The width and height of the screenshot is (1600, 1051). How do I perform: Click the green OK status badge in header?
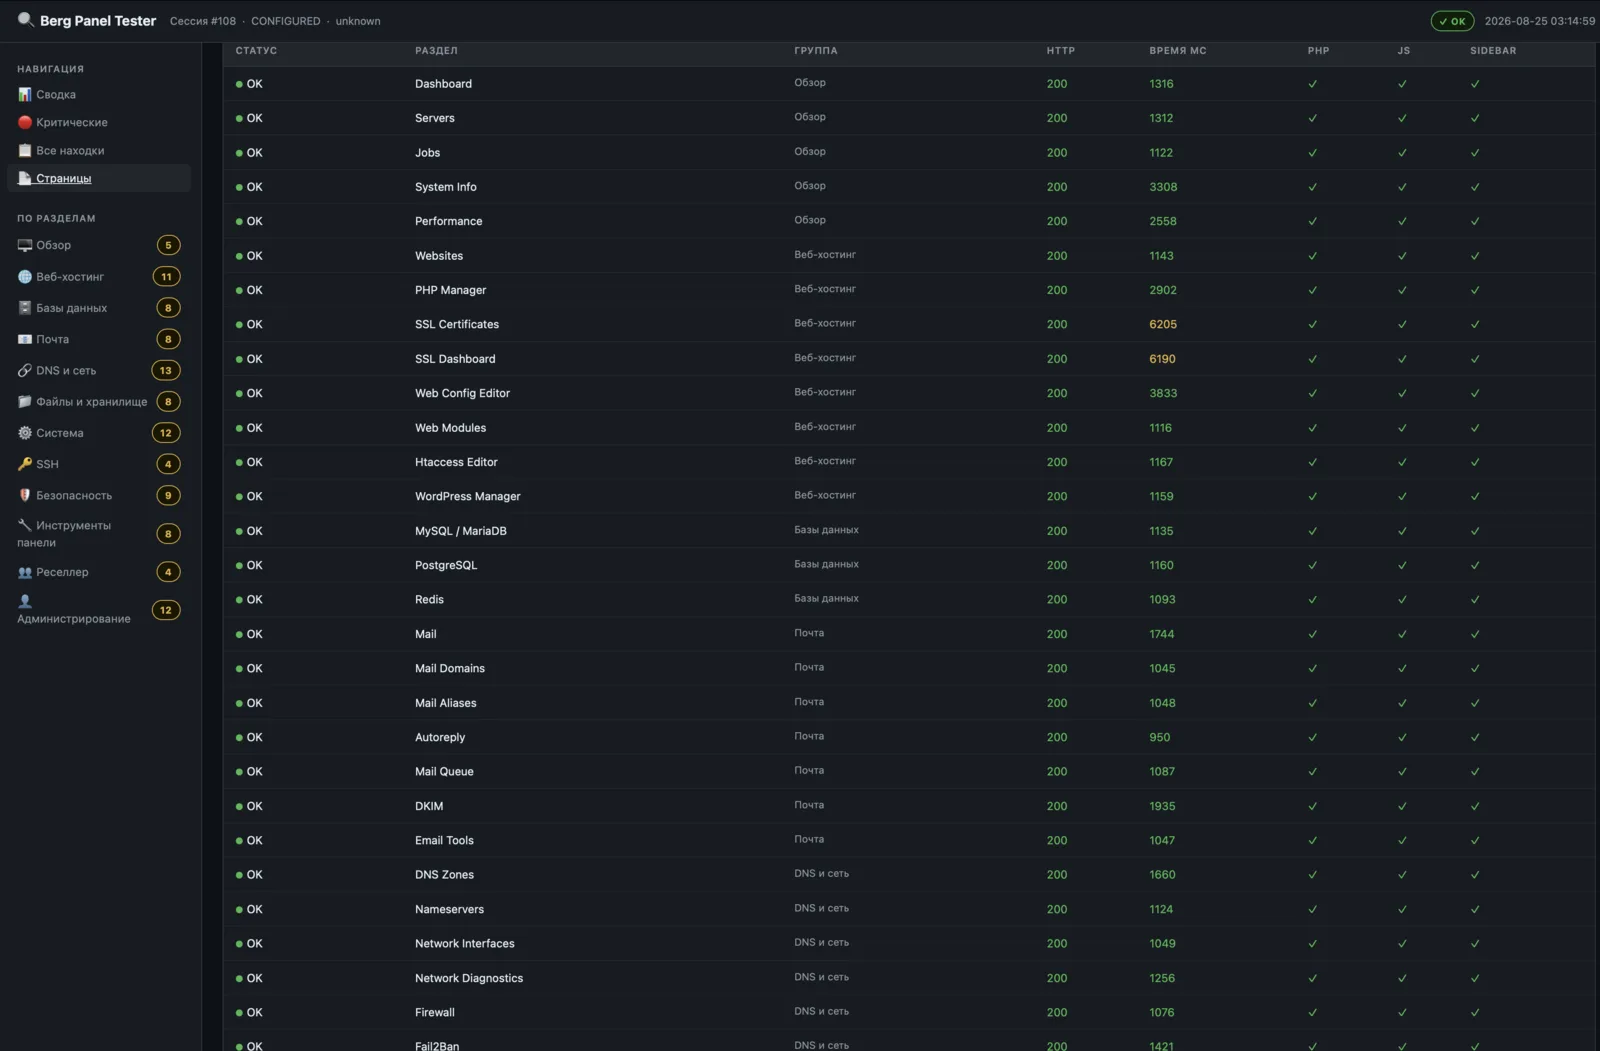pos(1452,21)
